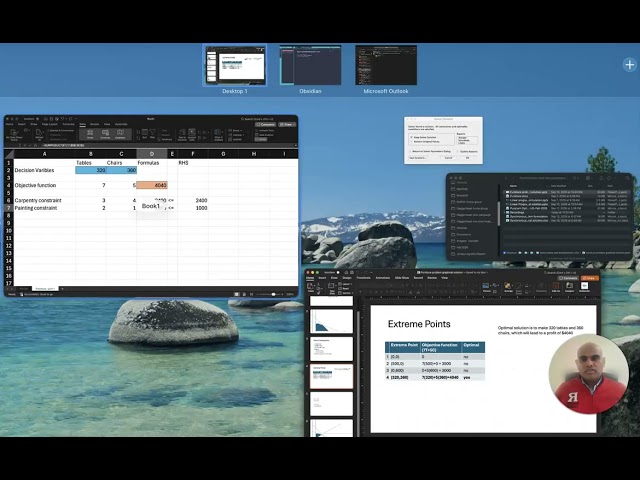Check 'Outline Reports' box in Solver dialog
Screen dimensions: 640x480
pos(458,151)
